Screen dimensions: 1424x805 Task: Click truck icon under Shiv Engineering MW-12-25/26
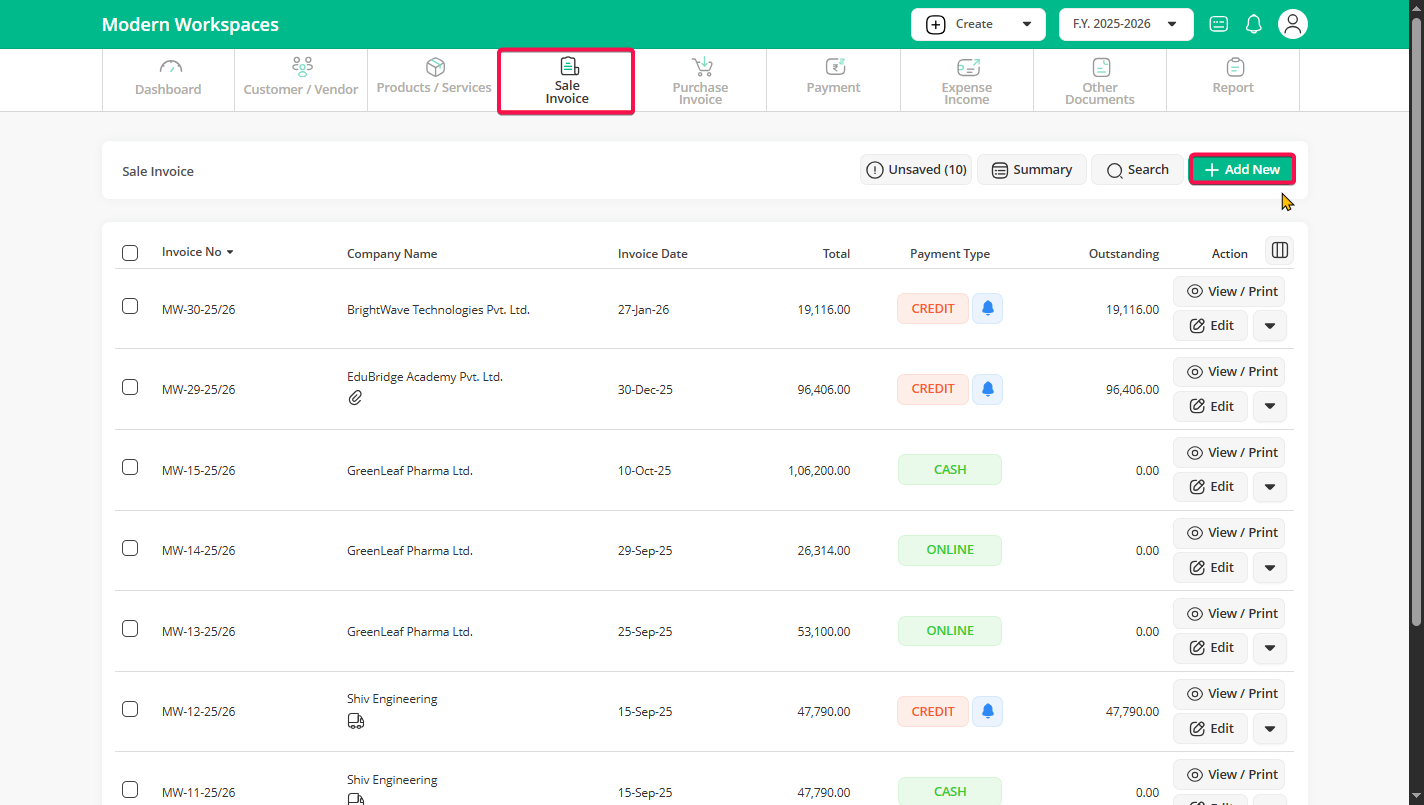point(355,720)
